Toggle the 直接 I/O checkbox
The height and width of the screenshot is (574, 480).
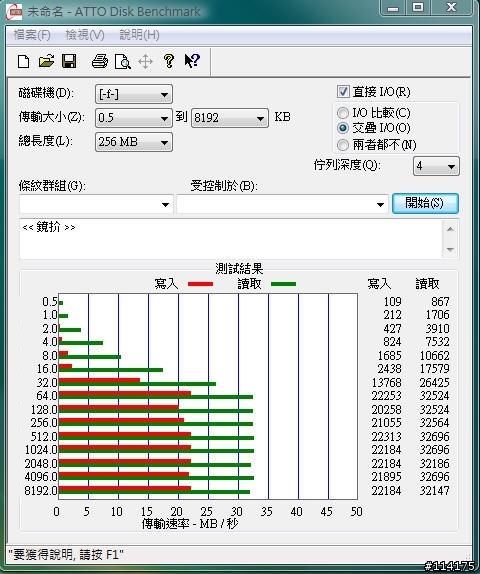point(343,92)
